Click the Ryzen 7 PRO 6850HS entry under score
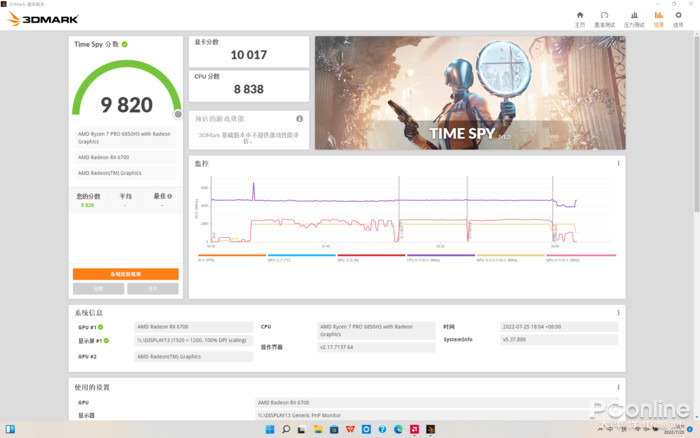700x438 pixels. click(x=125, y=138)
